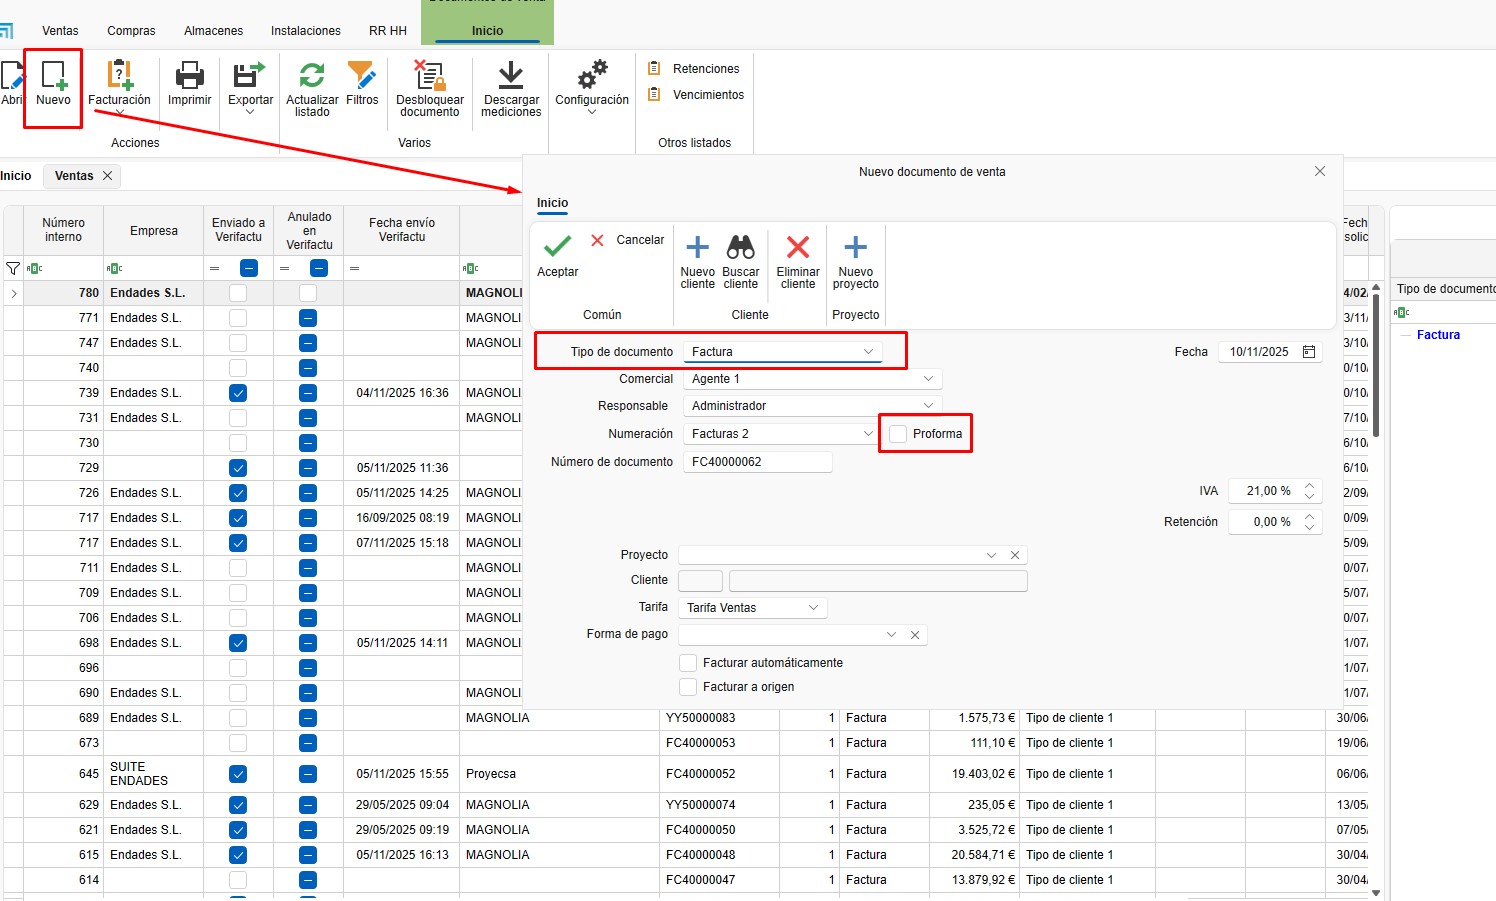Open the Almacenes menu
The image size is (1496, 901).
click(x=213, y=31)
